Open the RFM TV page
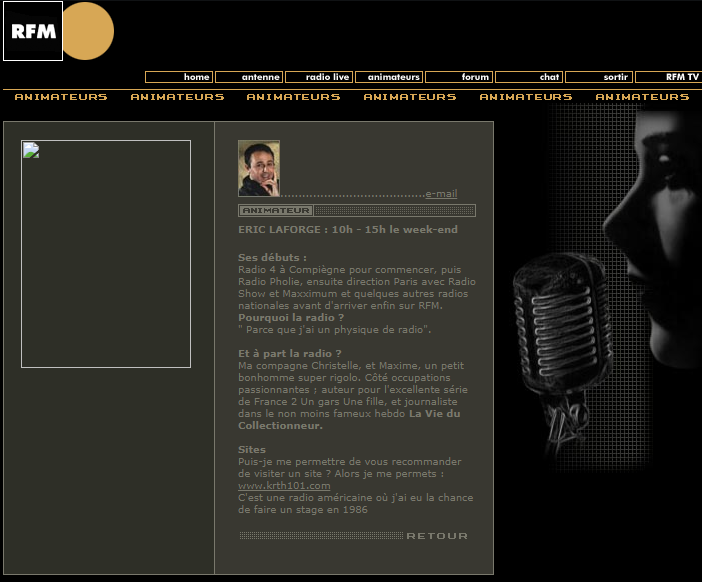This screenshot has height=582, width=702. coord(668,77)
